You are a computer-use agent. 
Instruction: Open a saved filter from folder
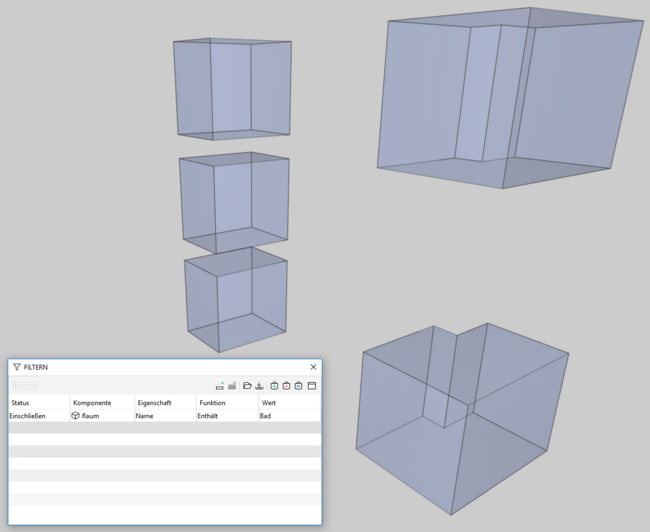click(247, 386)
